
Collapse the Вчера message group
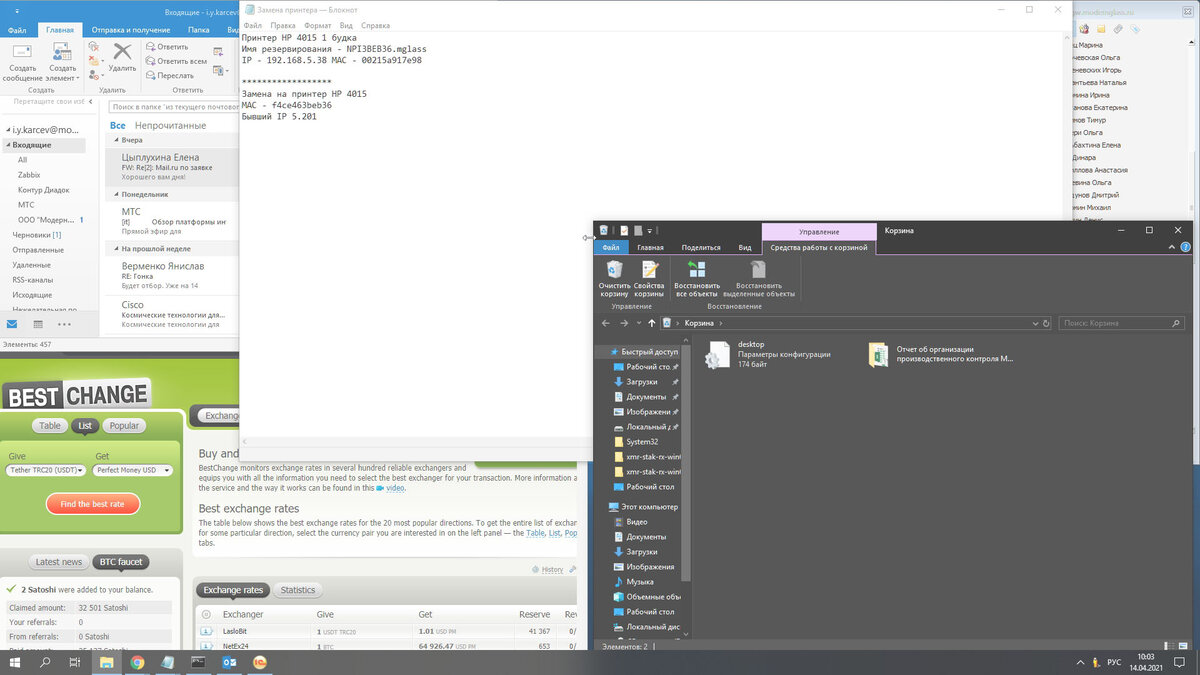pyautogui.click(x=116, y=140)
